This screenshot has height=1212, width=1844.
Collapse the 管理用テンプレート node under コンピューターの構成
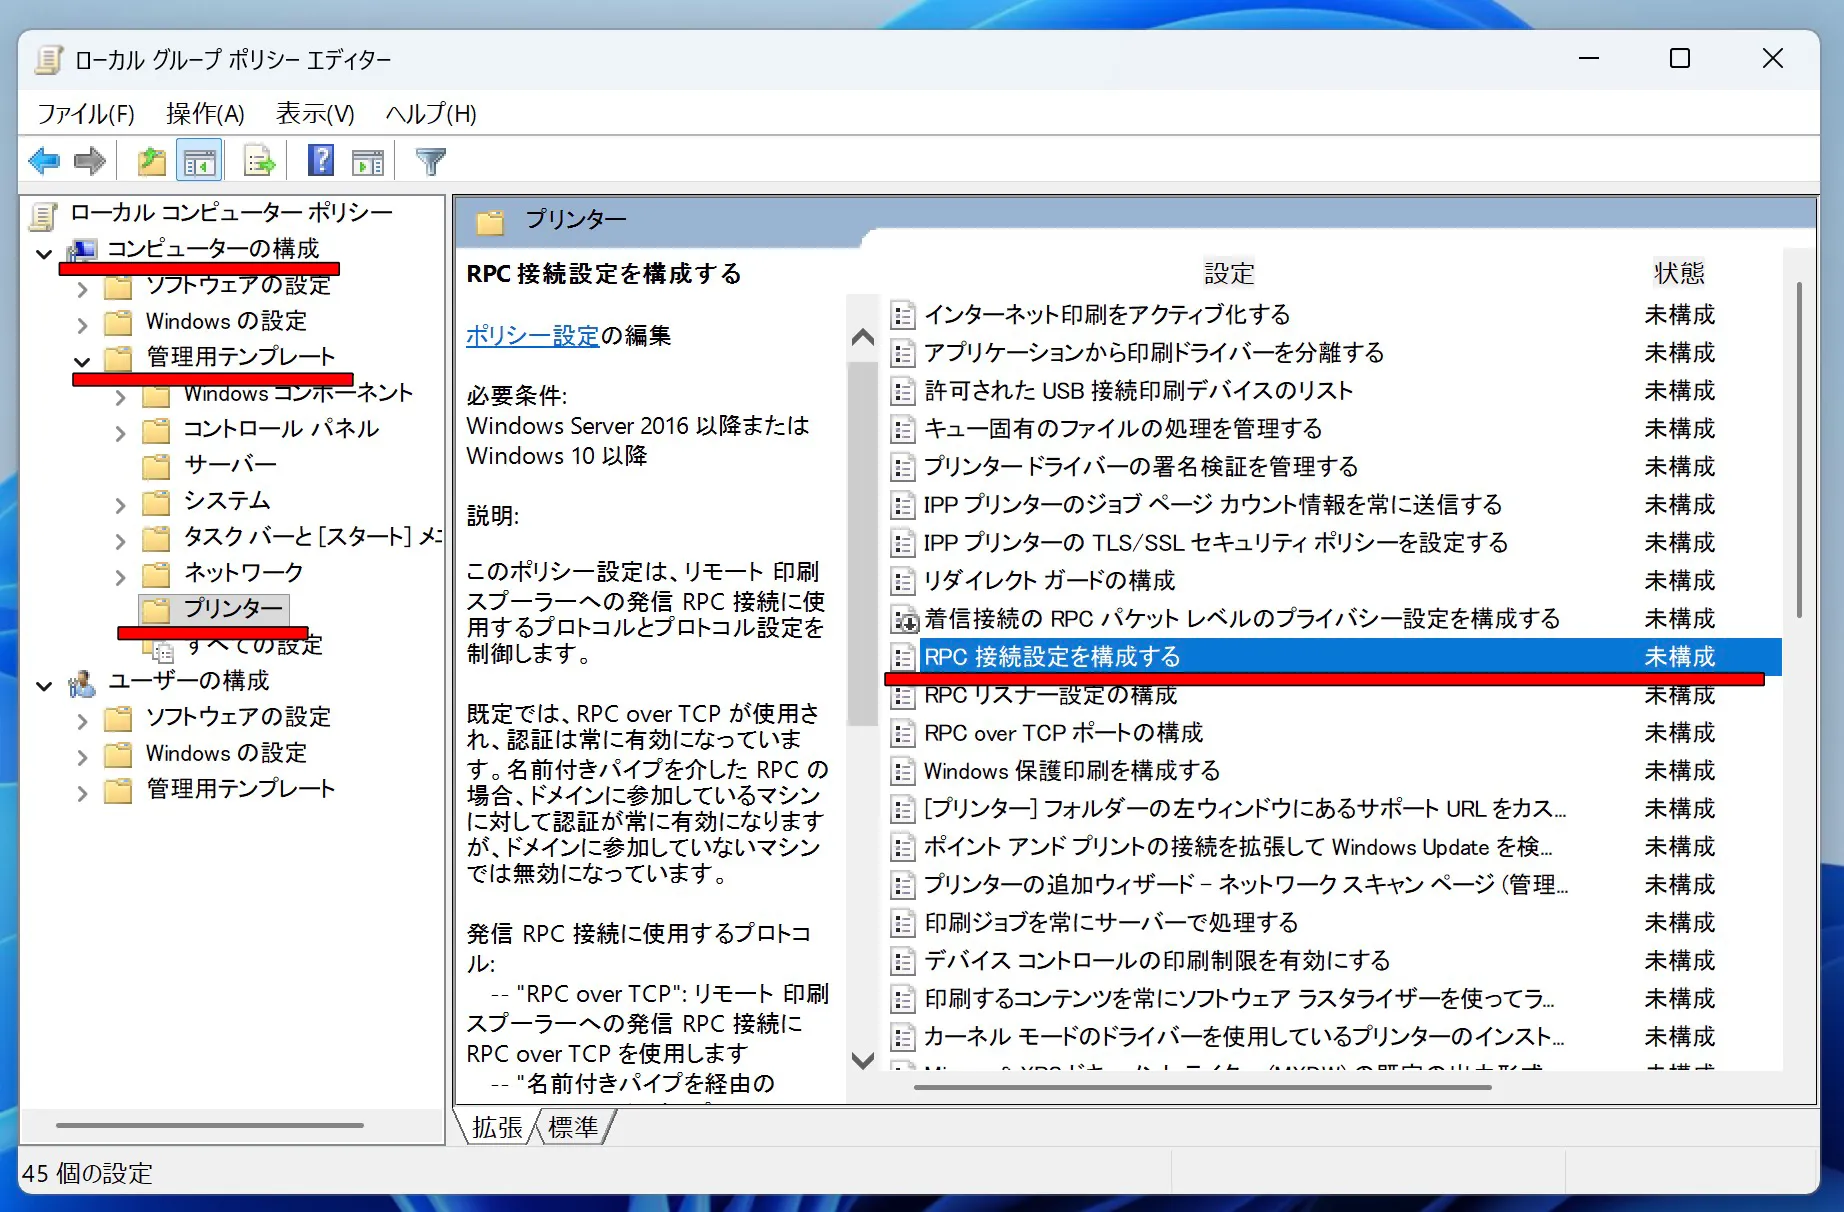pyautogui.click(x=82, y=361)
